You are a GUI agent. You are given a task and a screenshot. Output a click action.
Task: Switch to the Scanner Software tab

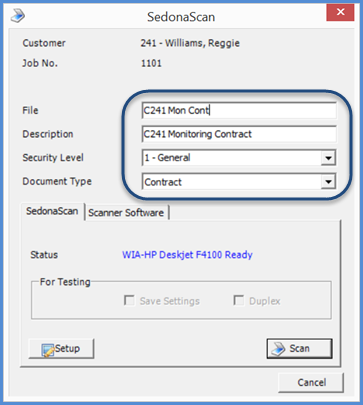point(127,213)
